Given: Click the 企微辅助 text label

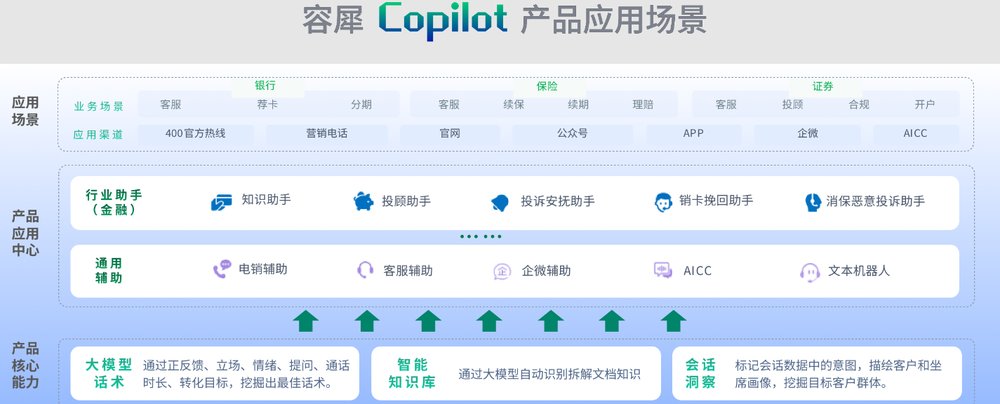Looking at the screenshot, I should click(546, 271).
